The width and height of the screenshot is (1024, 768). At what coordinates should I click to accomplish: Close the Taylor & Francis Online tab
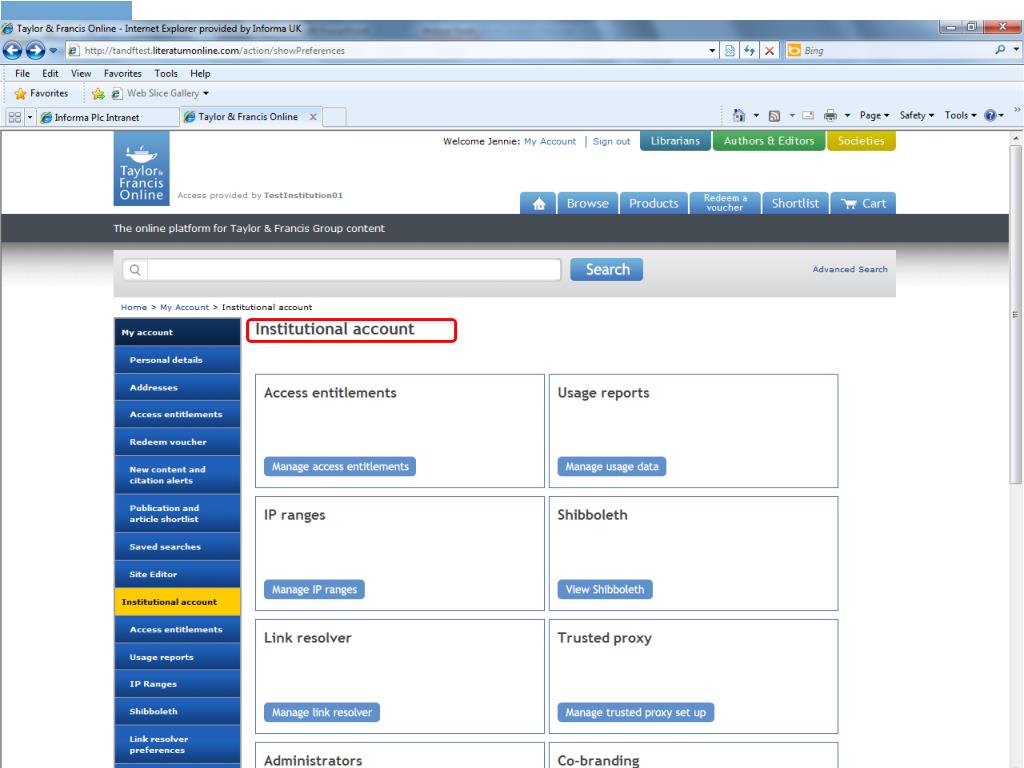pos(313,117)
